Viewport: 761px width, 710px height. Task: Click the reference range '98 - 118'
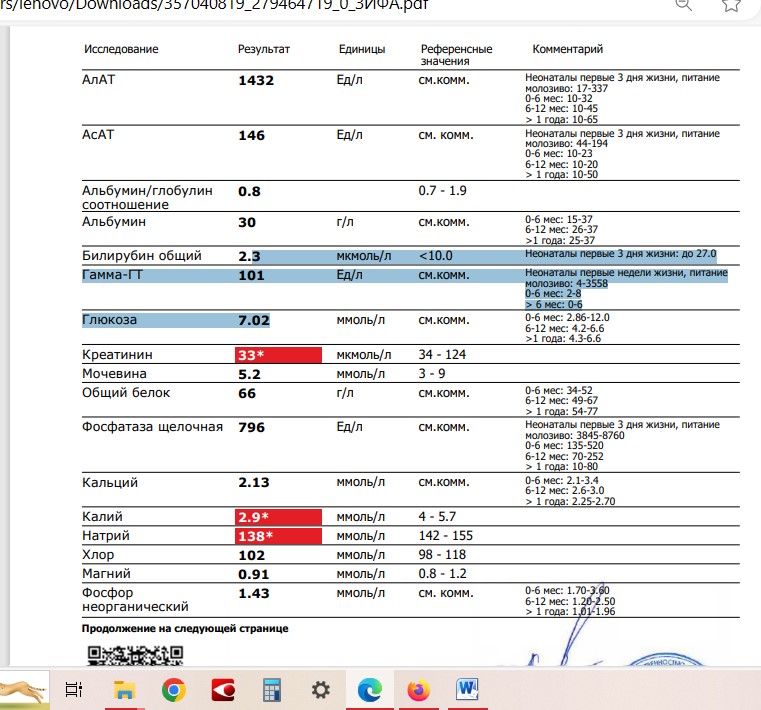point(442,555)
